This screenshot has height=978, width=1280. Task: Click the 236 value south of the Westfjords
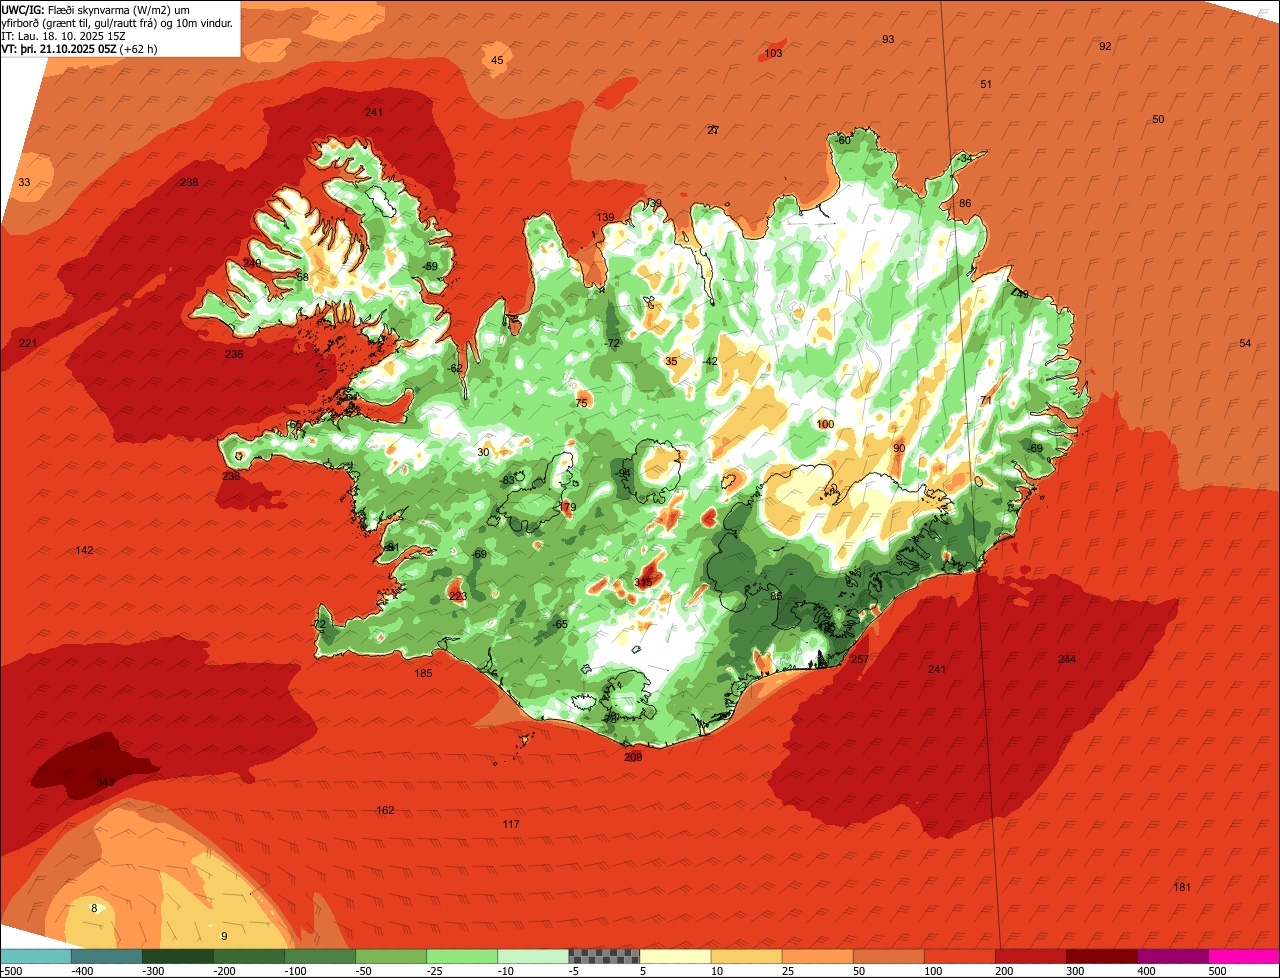pos(234,354)
